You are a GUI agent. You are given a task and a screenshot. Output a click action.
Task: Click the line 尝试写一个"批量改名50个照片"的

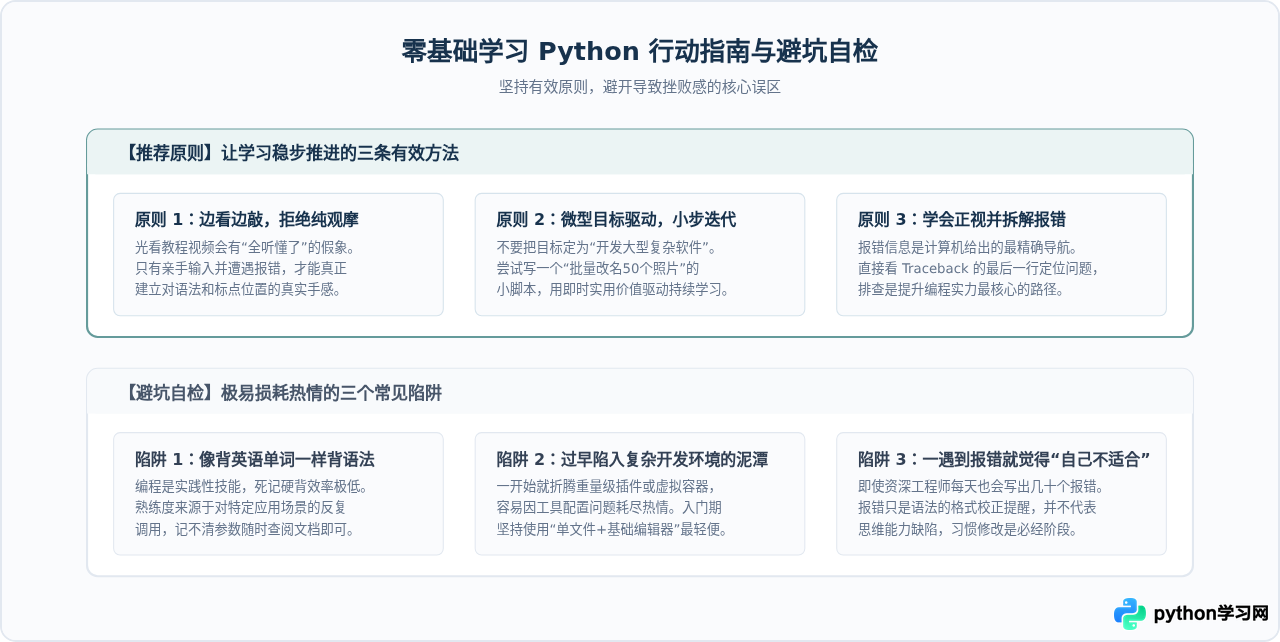click(598, 268)
